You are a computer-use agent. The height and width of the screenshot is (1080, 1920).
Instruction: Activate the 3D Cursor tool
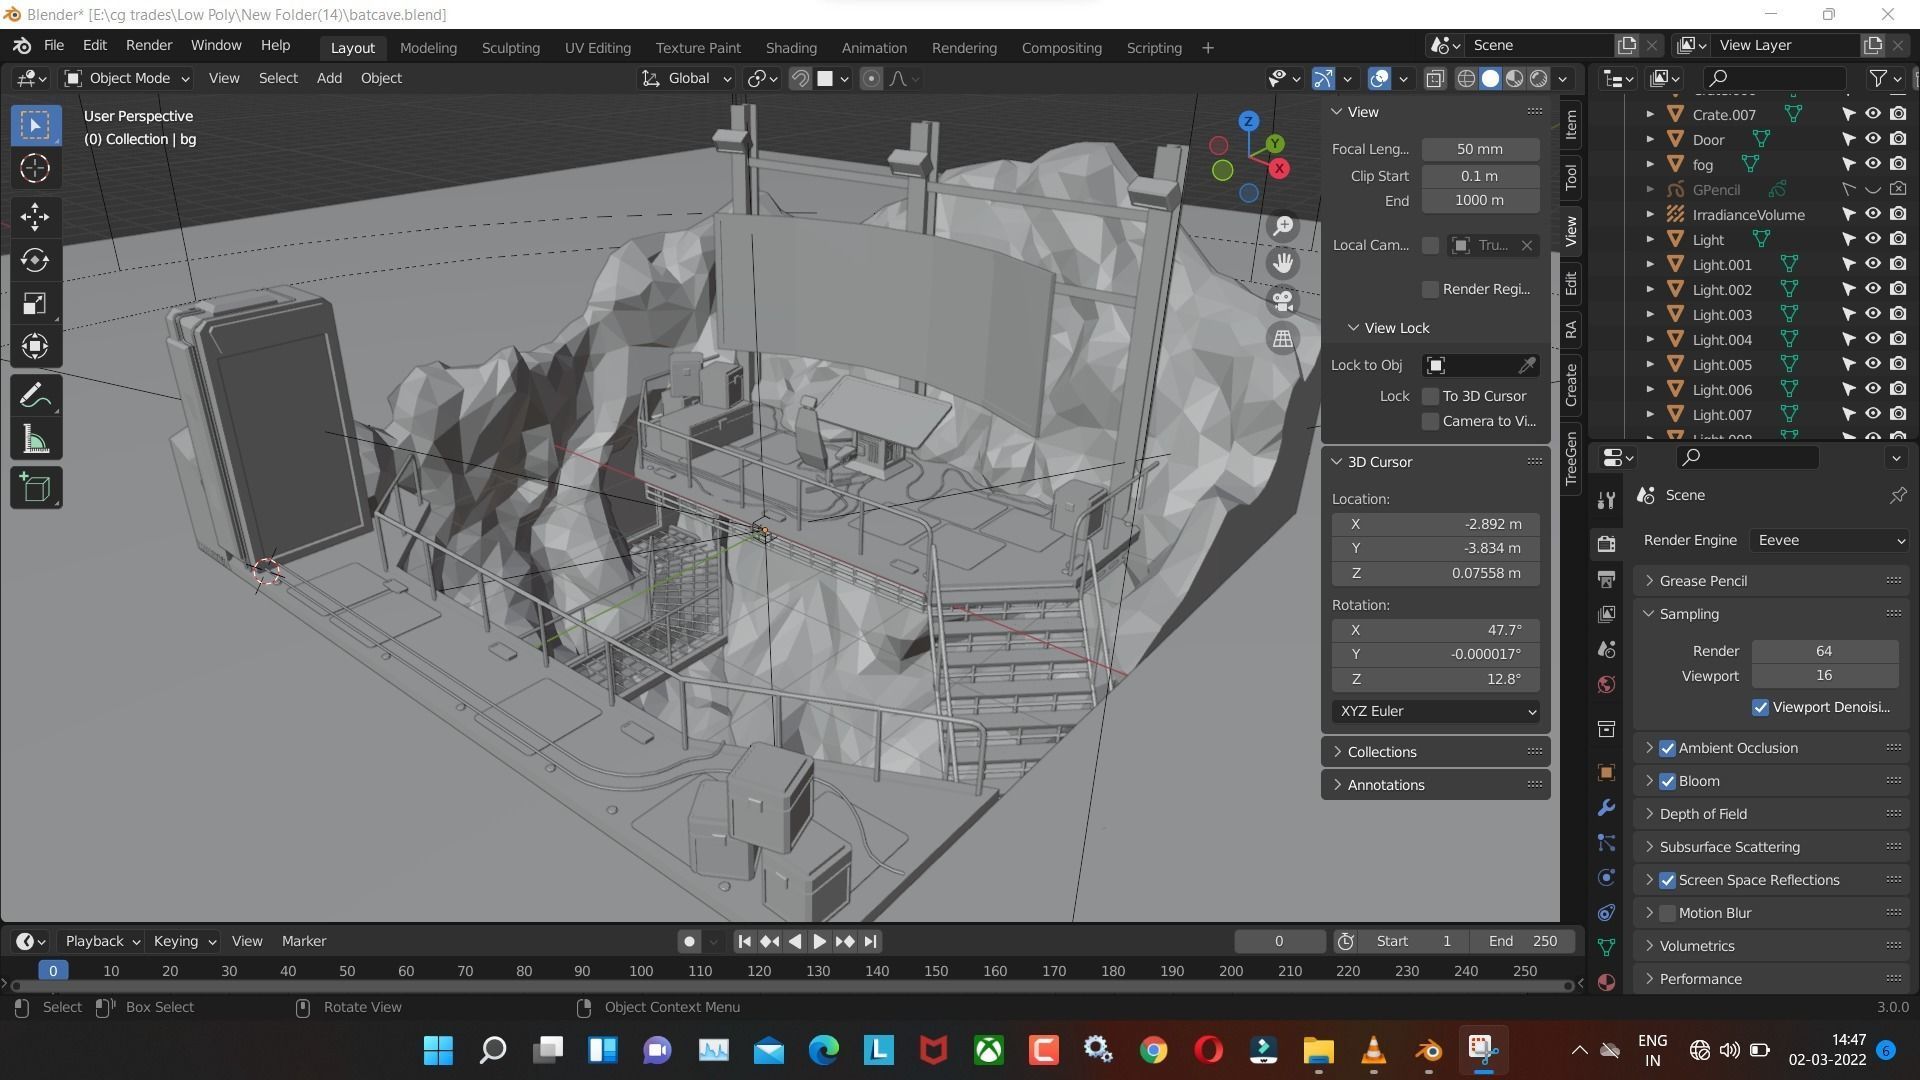click(36, 168)
